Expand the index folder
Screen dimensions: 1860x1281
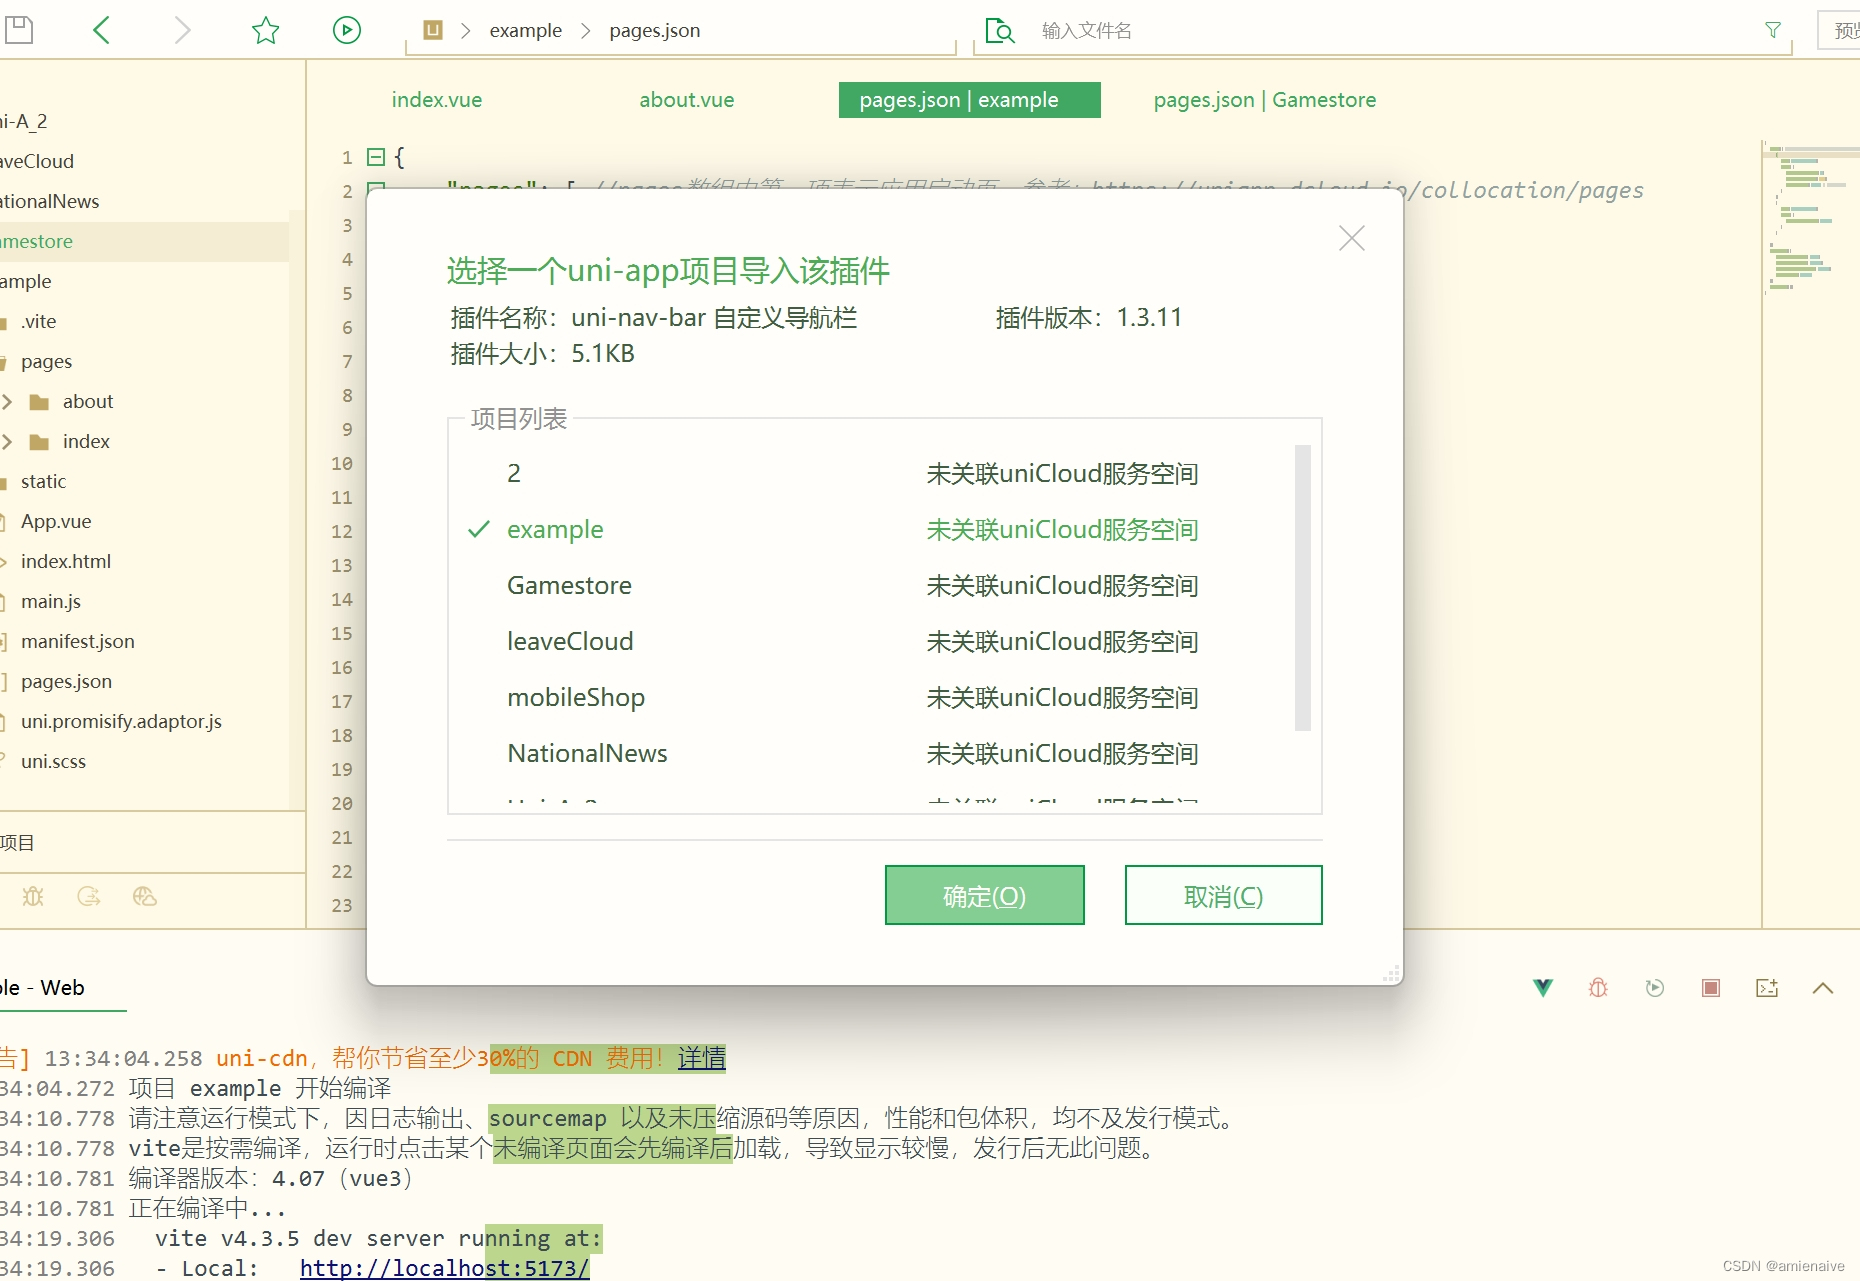pos(7,442)
